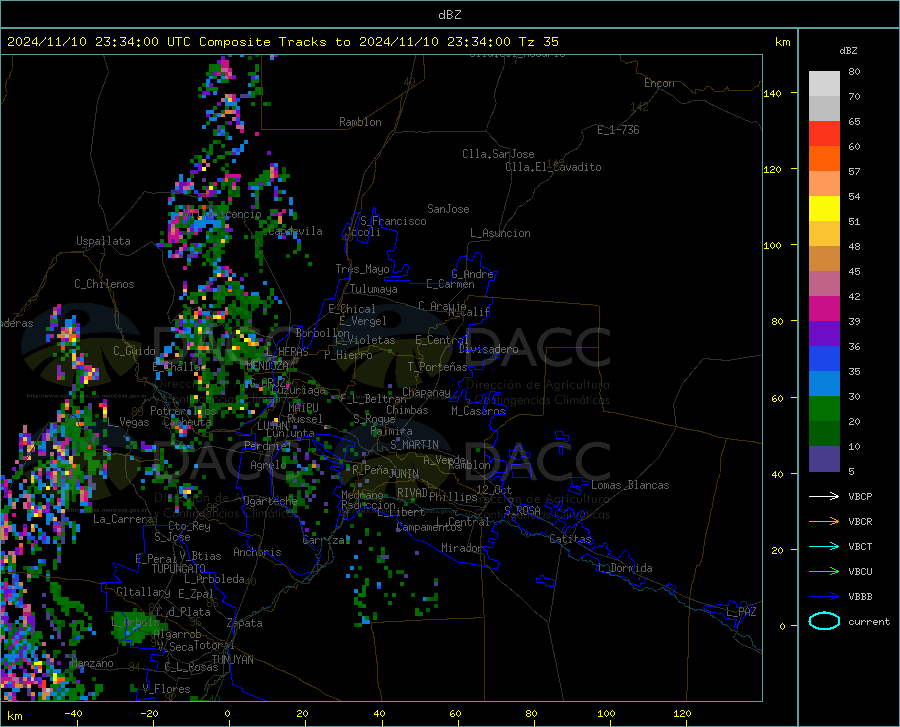Viewport: 900px width, 727px height.
Task: Click the Potrerillos label
Action: (183, 411)
